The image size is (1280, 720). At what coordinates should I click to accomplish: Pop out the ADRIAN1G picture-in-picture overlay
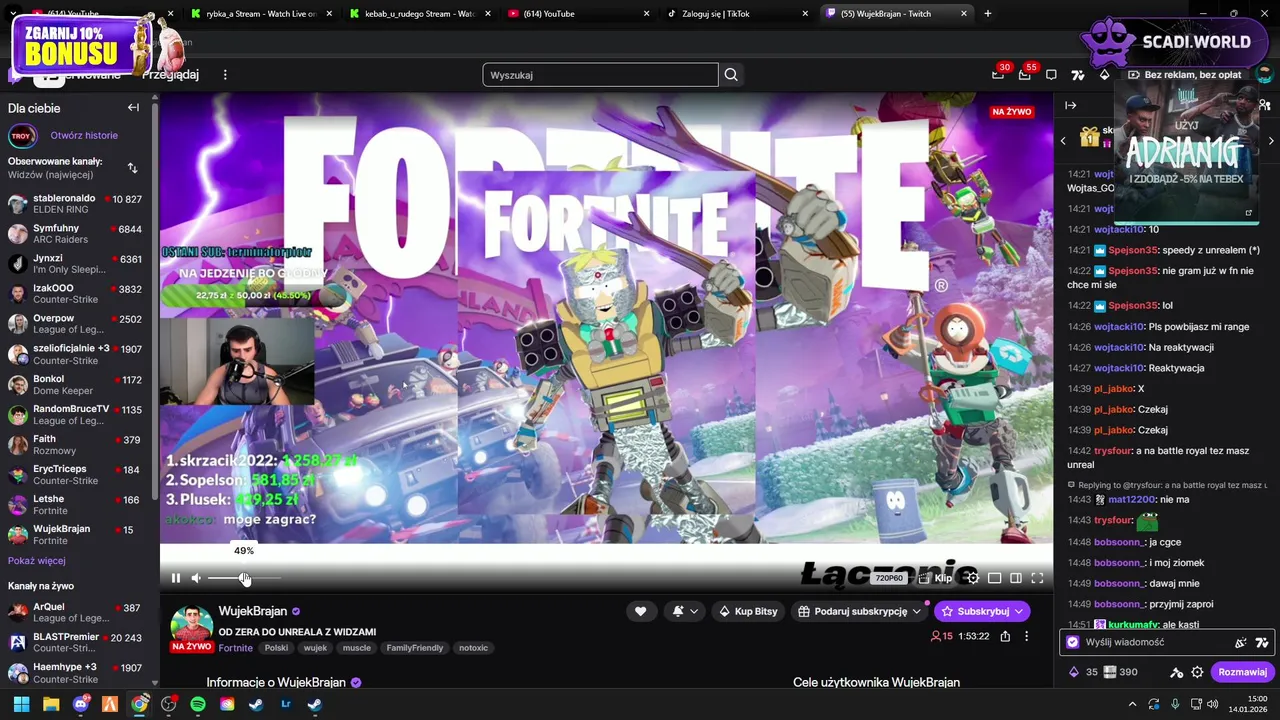point(1248,212)
